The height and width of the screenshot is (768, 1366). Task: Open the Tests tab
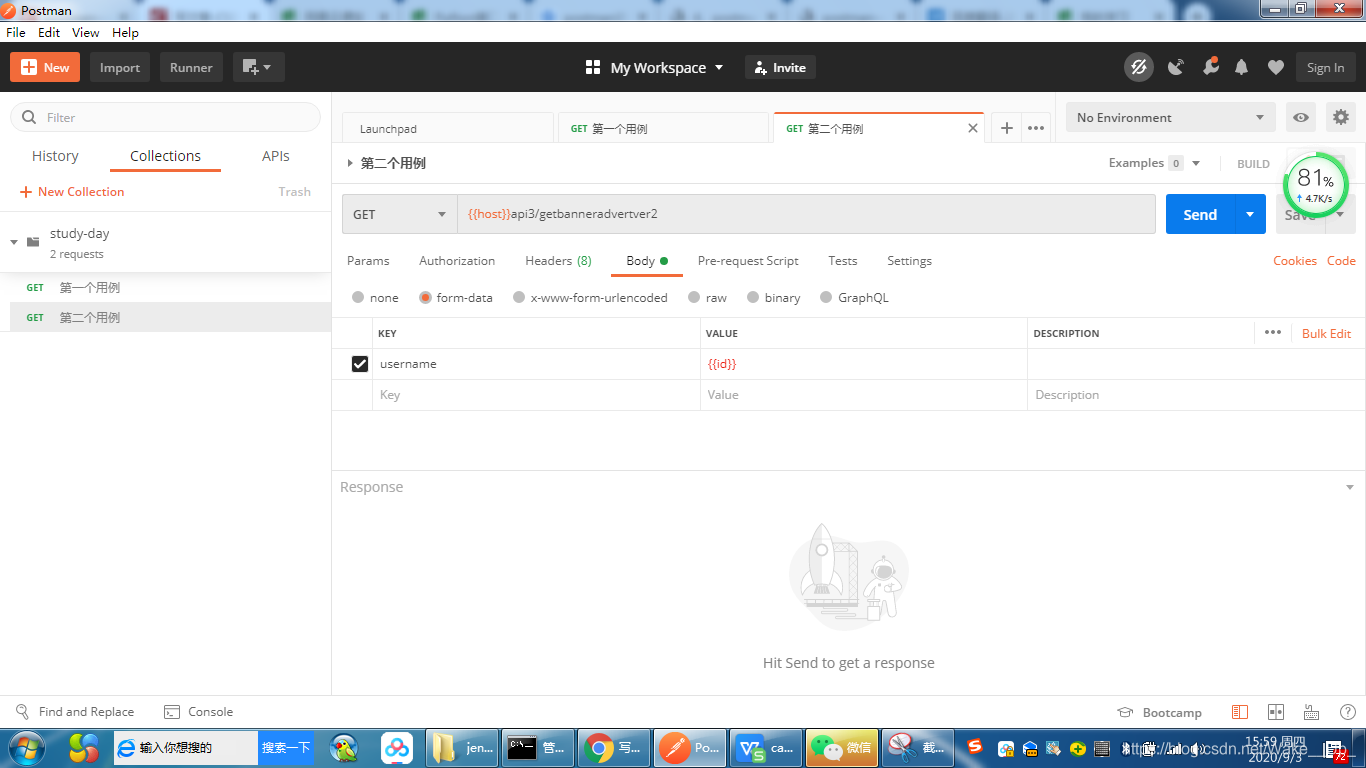(x=843, y=261)
